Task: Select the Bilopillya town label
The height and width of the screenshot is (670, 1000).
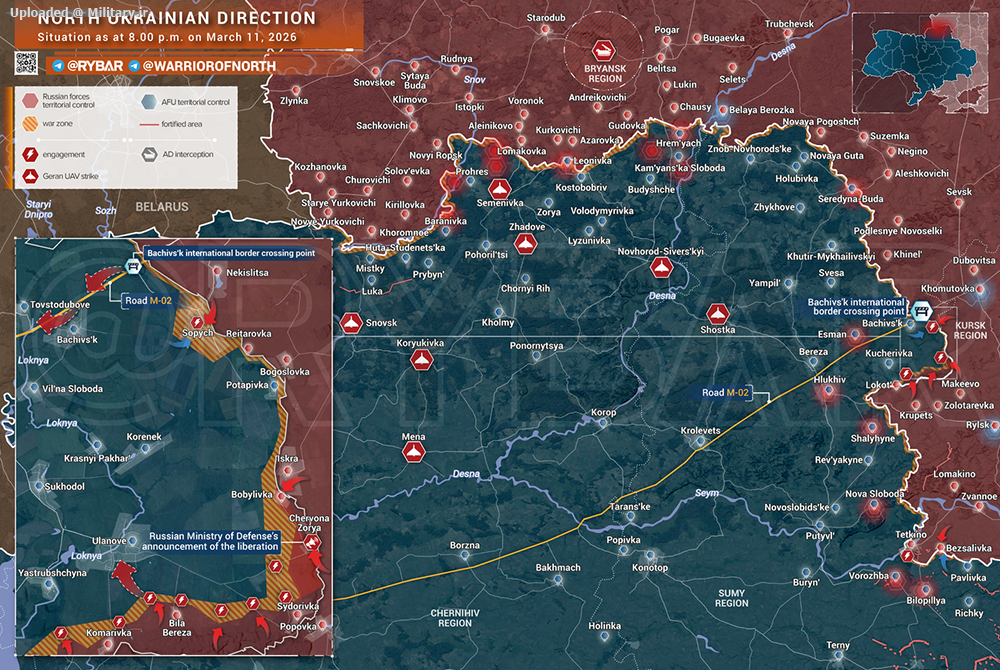Action: coord(925,601)
